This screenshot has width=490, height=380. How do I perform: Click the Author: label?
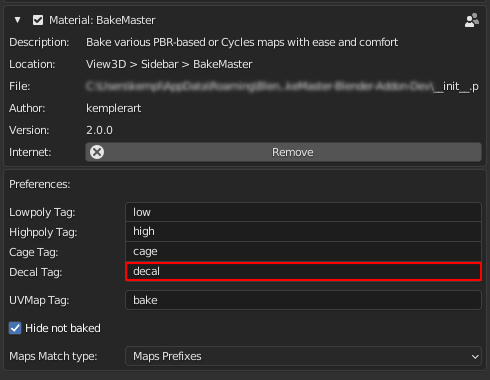(27, 108)
